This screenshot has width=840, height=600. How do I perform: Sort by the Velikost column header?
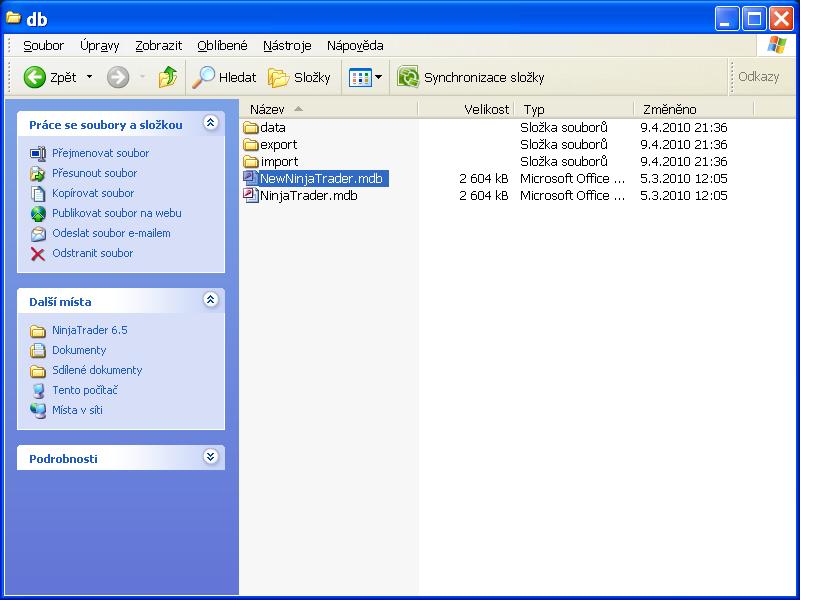click(x=466, y=109)
